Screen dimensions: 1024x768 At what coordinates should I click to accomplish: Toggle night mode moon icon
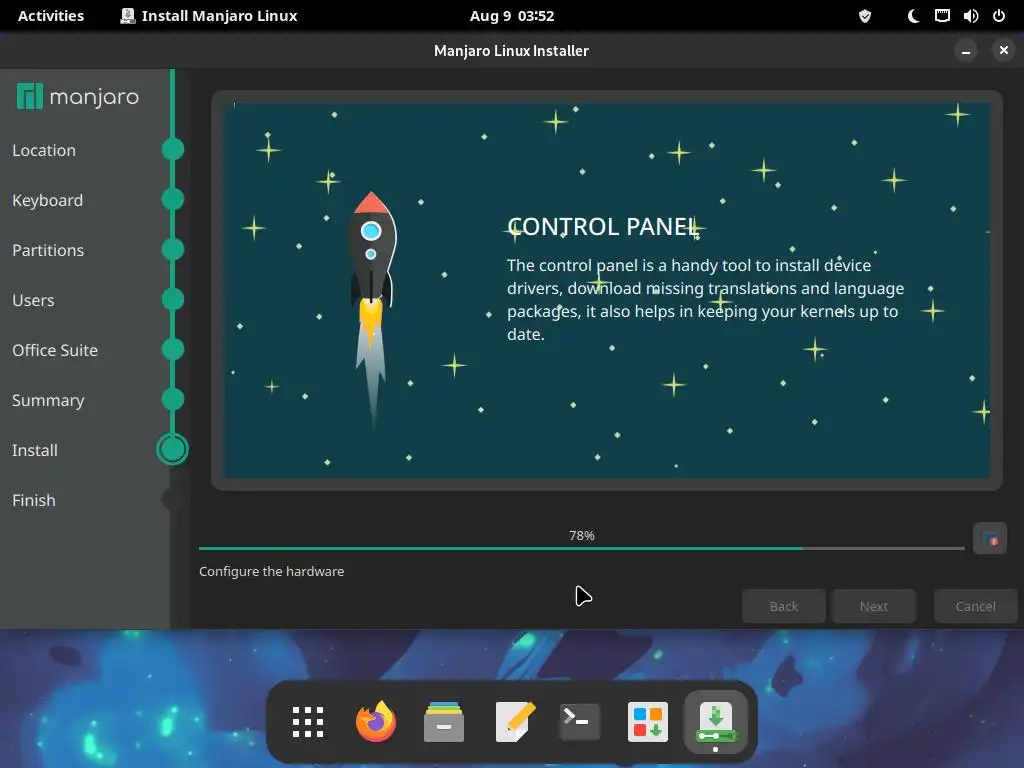coord(913,16)
